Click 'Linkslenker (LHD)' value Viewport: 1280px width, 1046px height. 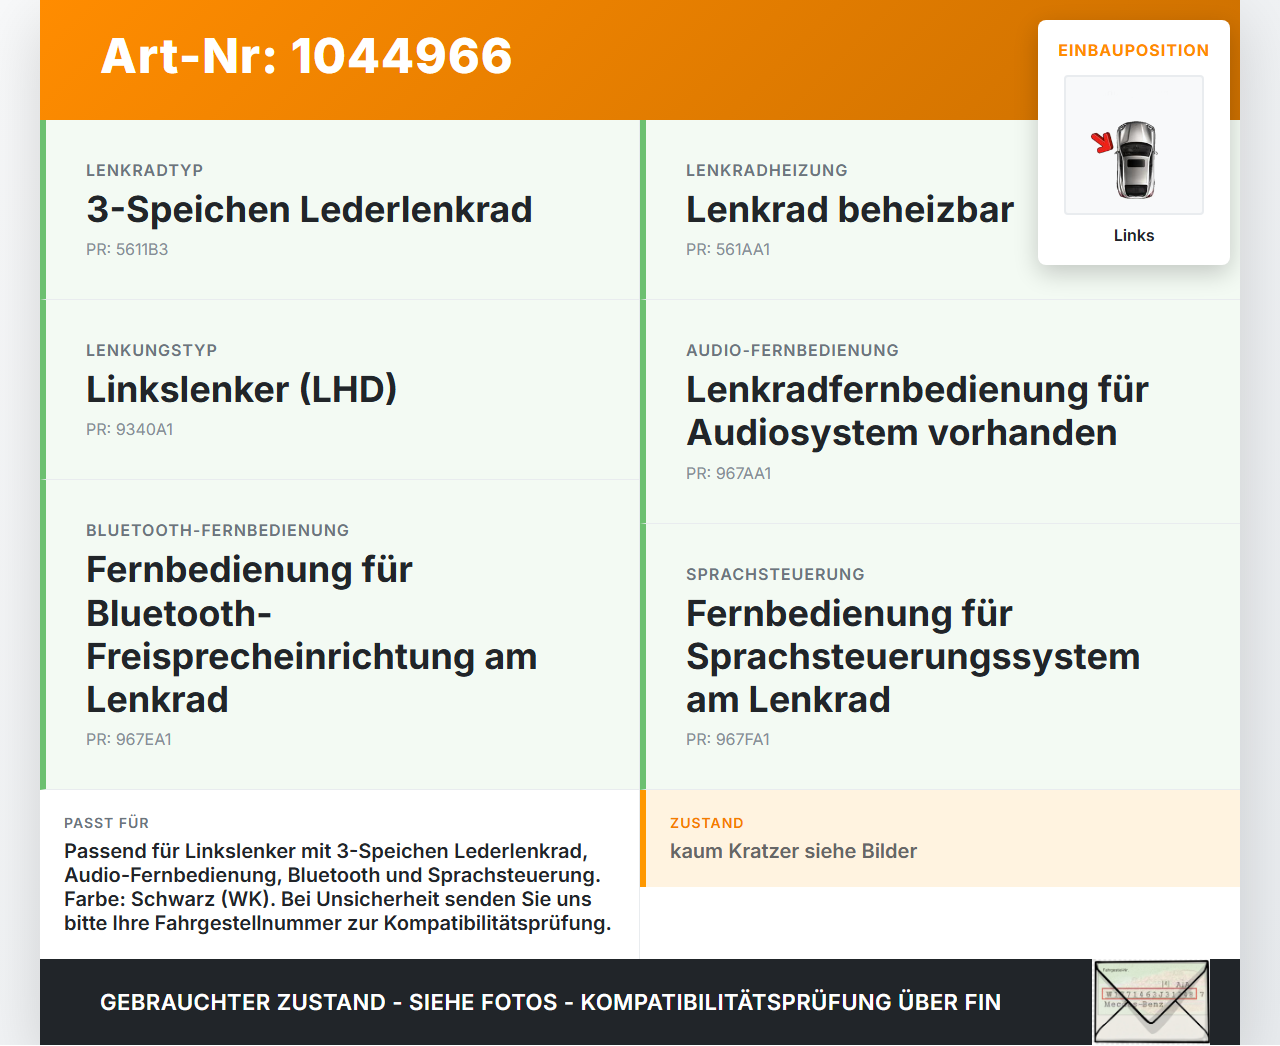coord(242,389)
